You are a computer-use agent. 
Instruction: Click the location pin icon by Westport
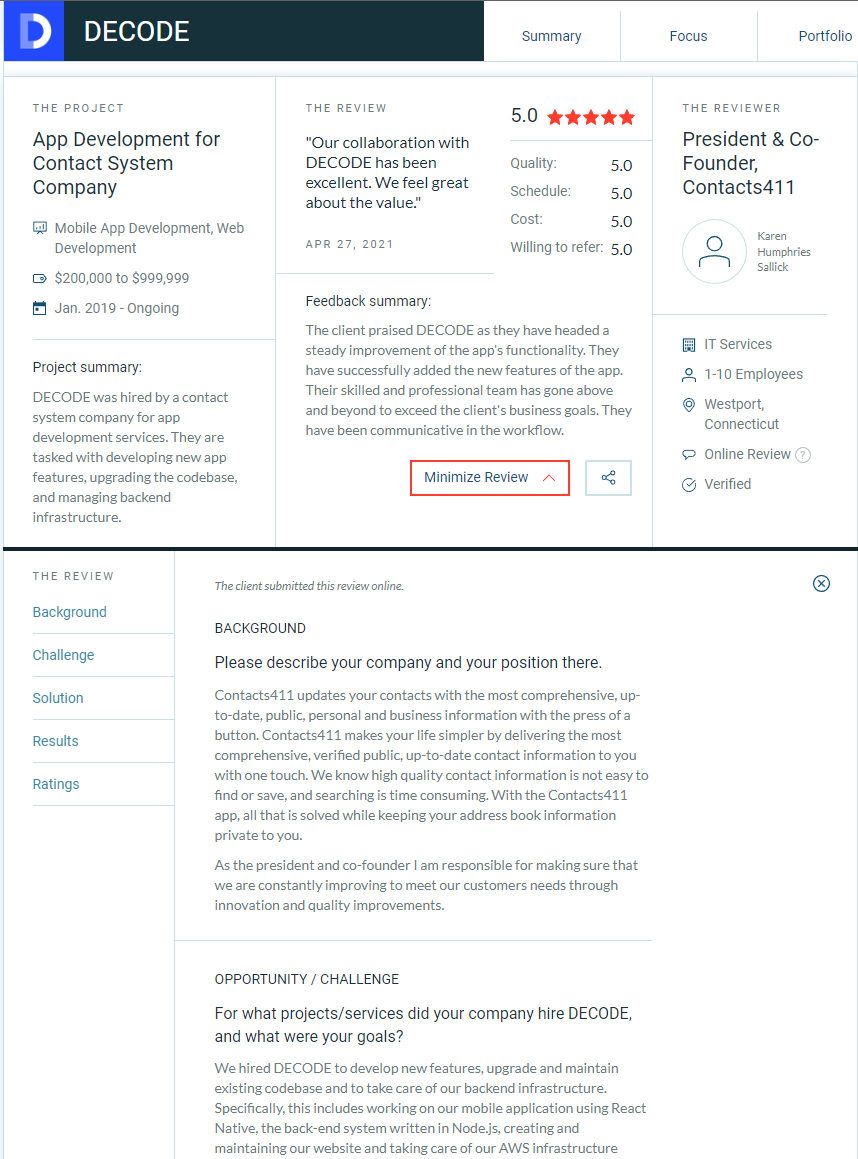point(689,405)
